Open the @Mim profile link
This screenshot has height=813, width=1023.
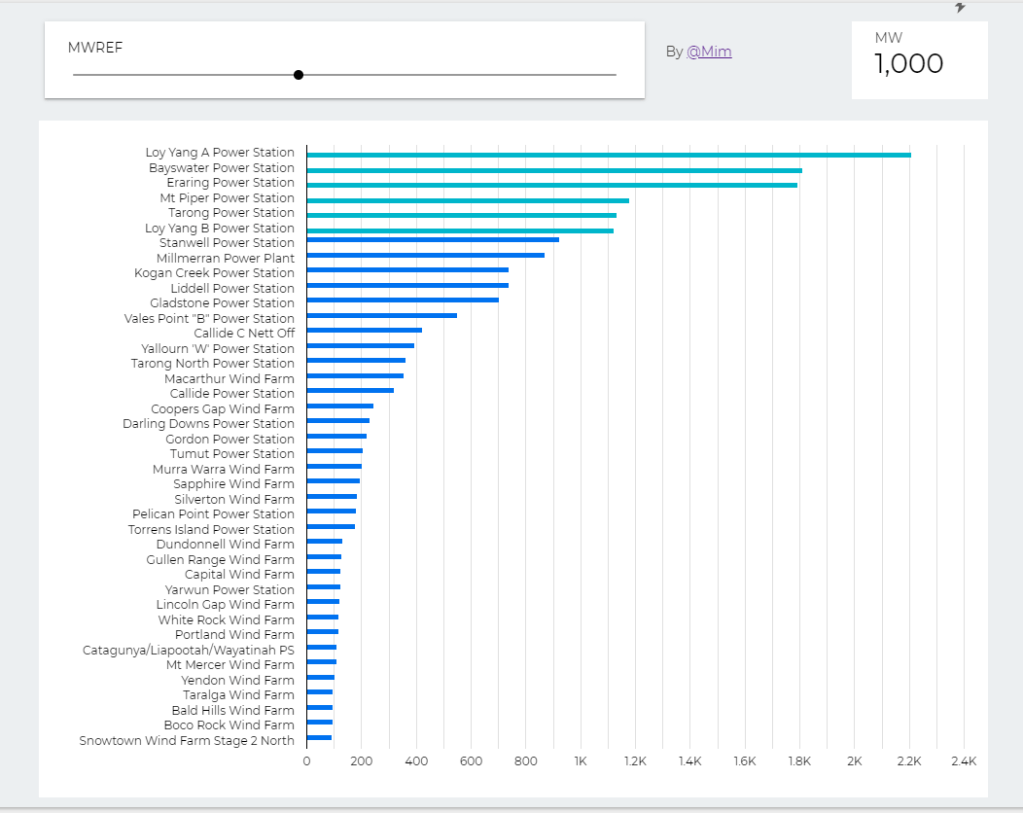(x=710, y=52)
